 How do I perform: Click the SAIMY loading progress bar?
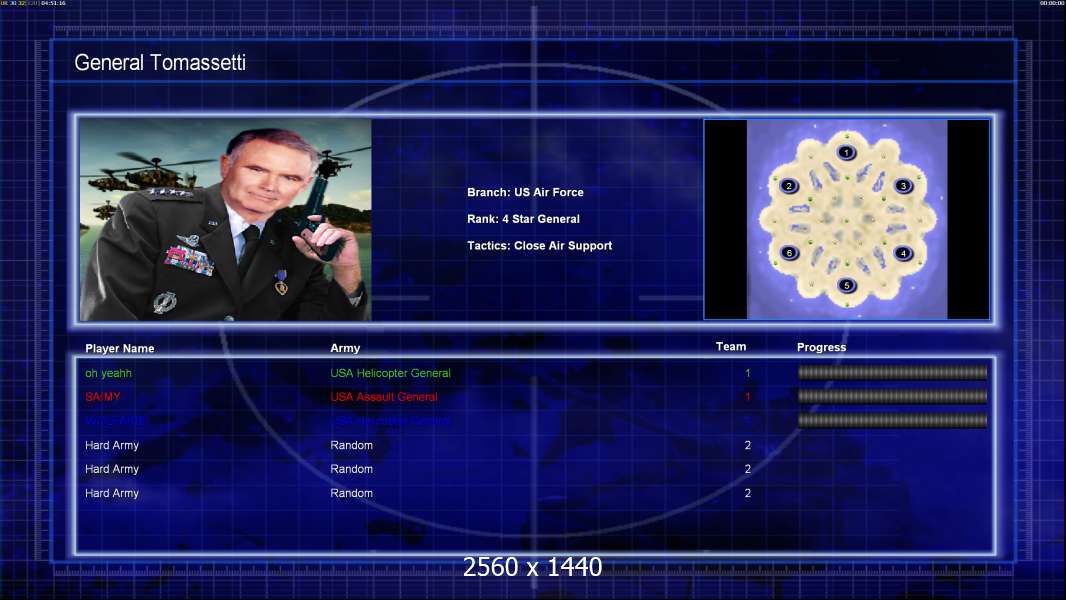[x=892, y=396]
